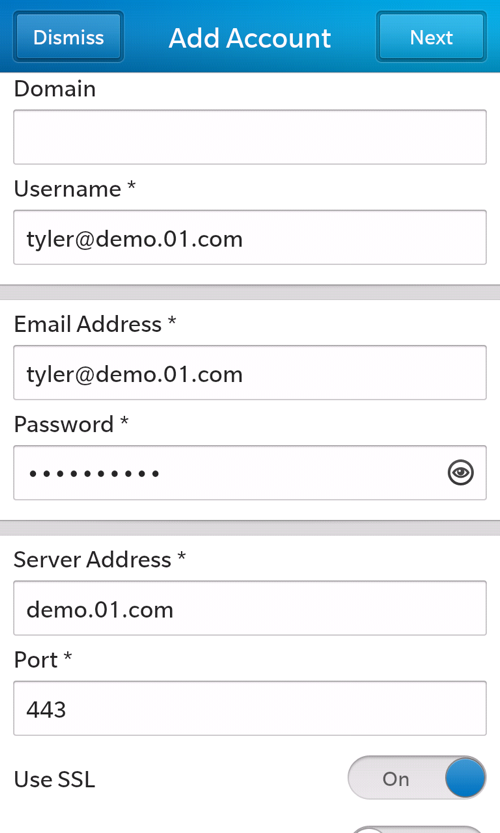500x833 pixels.
Task: Edit the Server Address demo.01.com field
Action: [250, 608]
